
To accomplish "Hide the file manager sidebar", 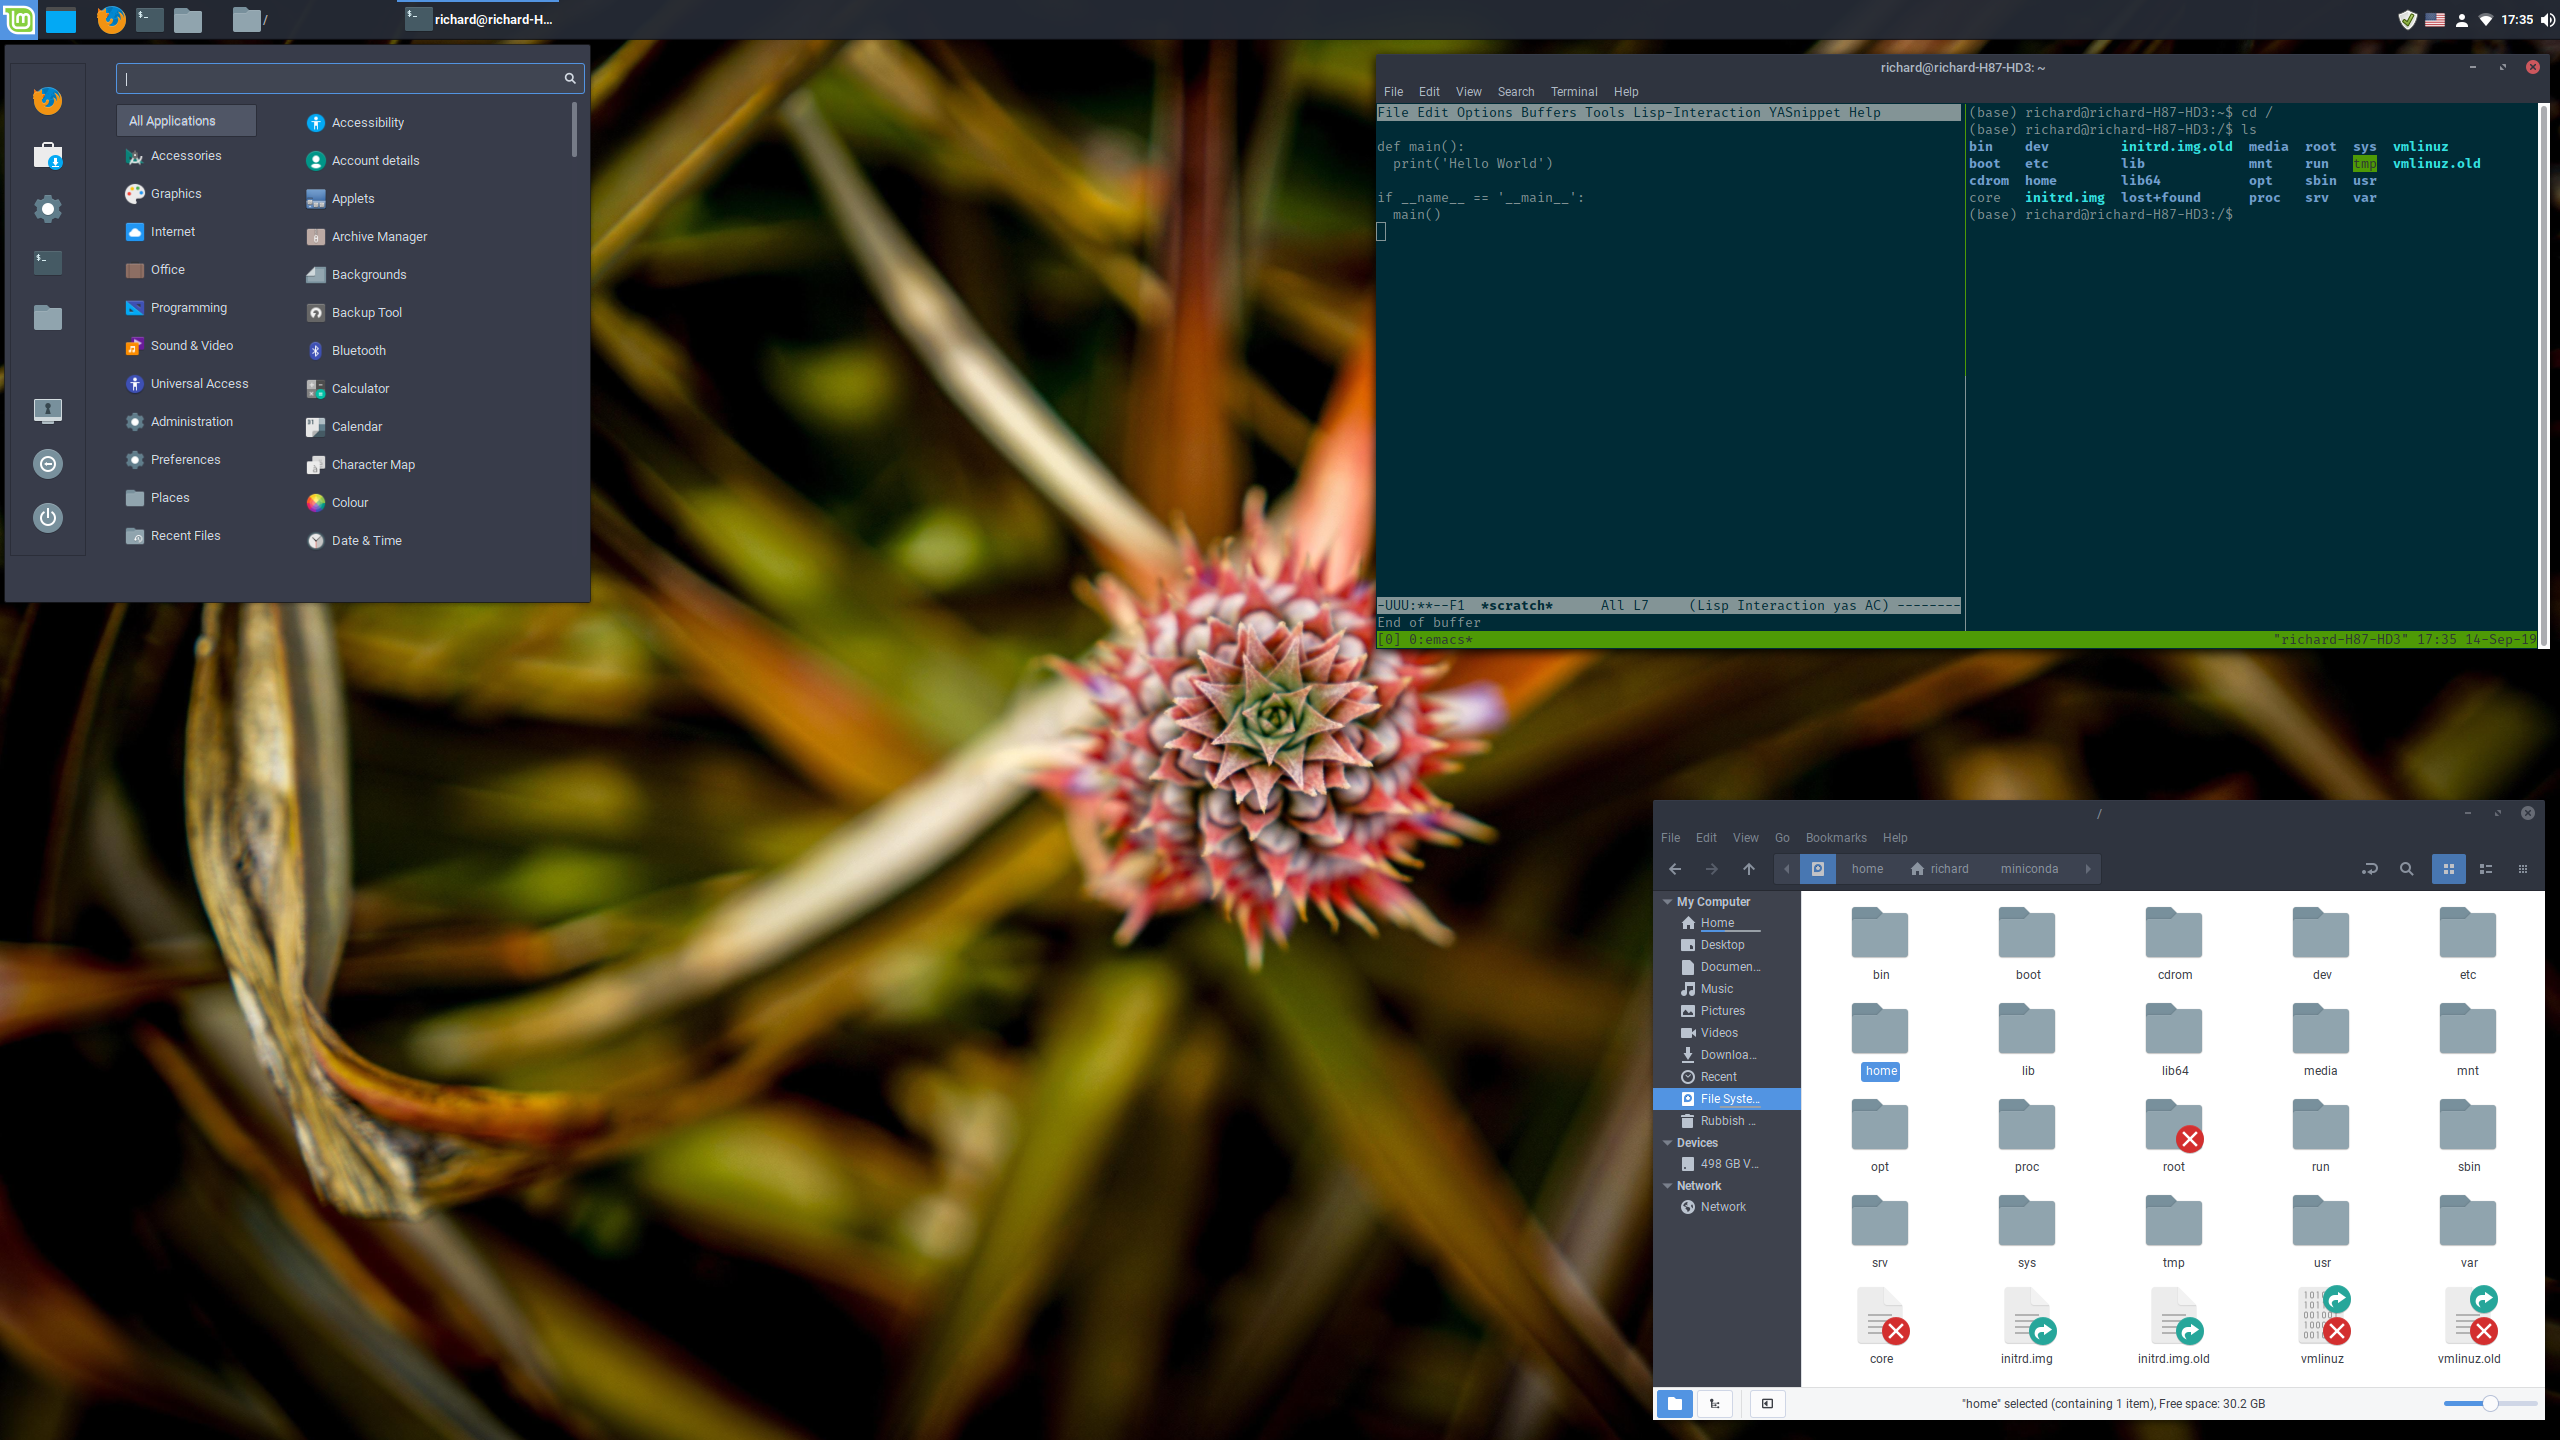I will [1767, 1403].
